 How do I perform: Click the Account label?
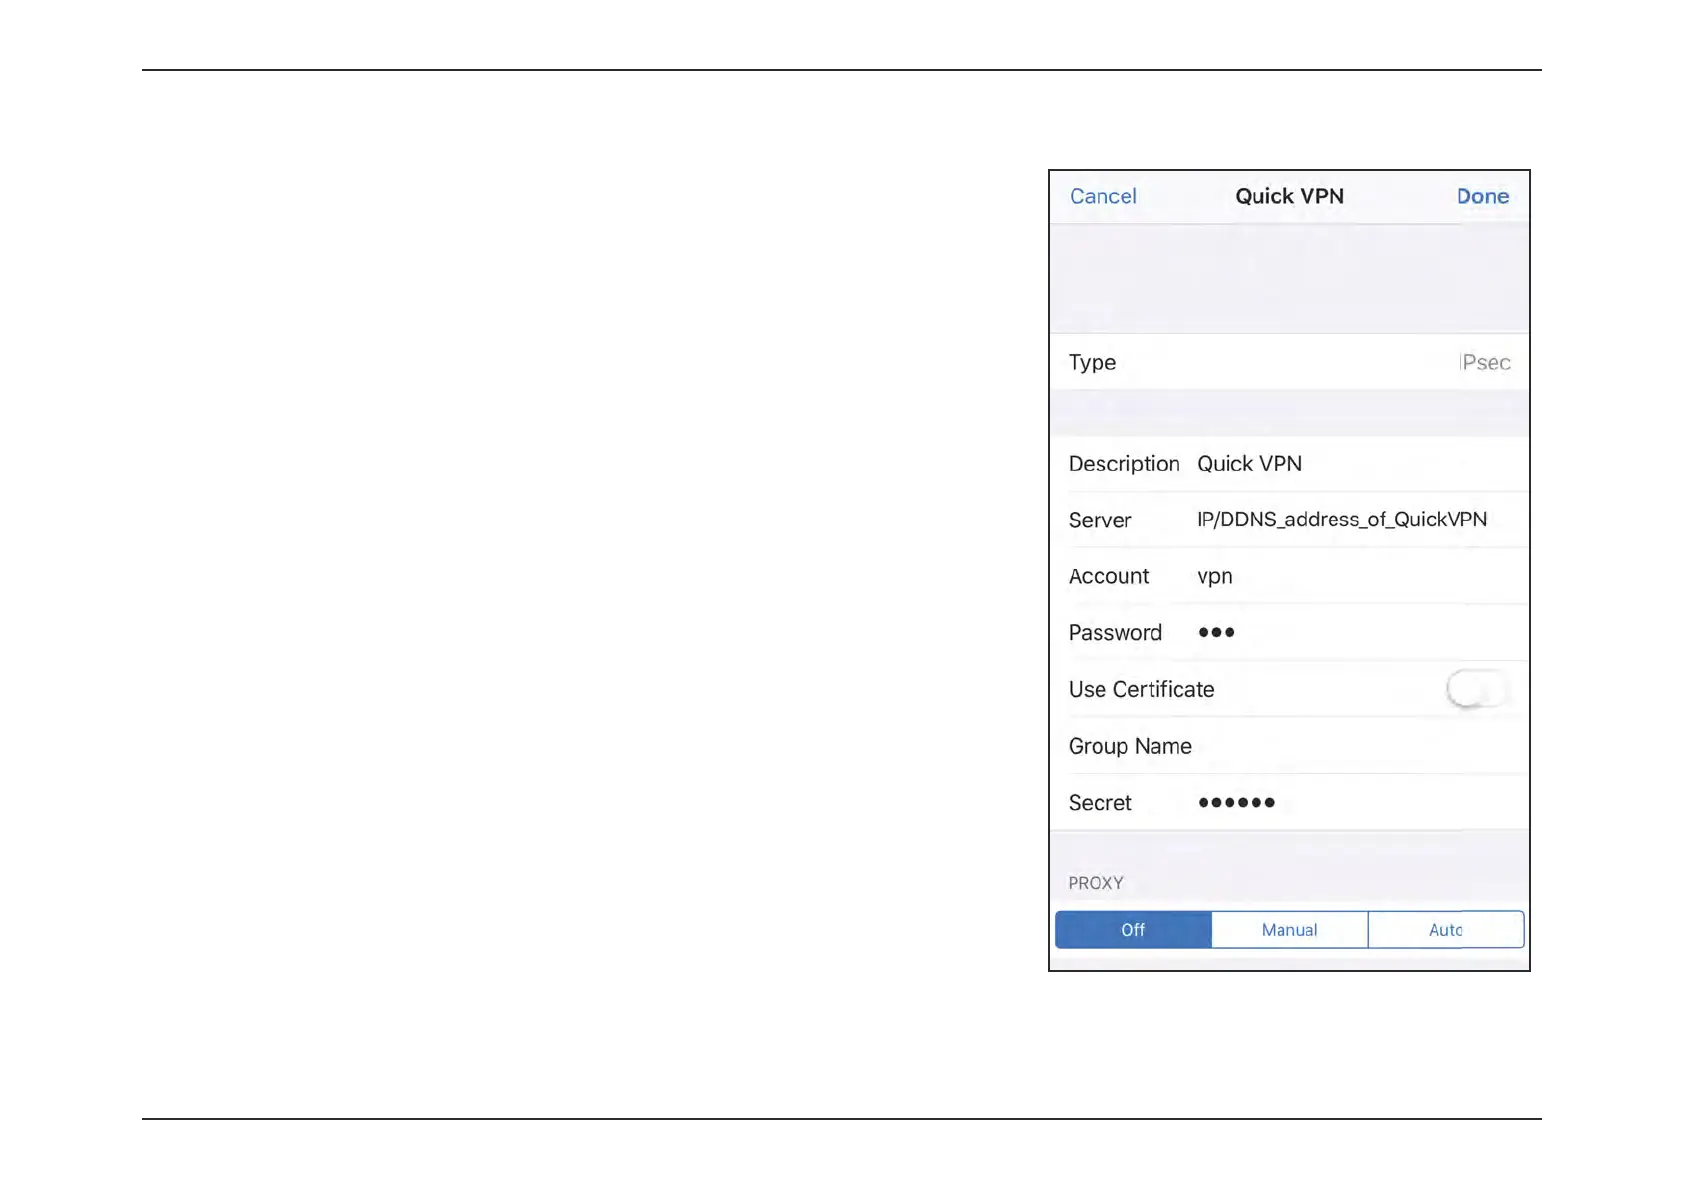click(x=1109, y=576)
